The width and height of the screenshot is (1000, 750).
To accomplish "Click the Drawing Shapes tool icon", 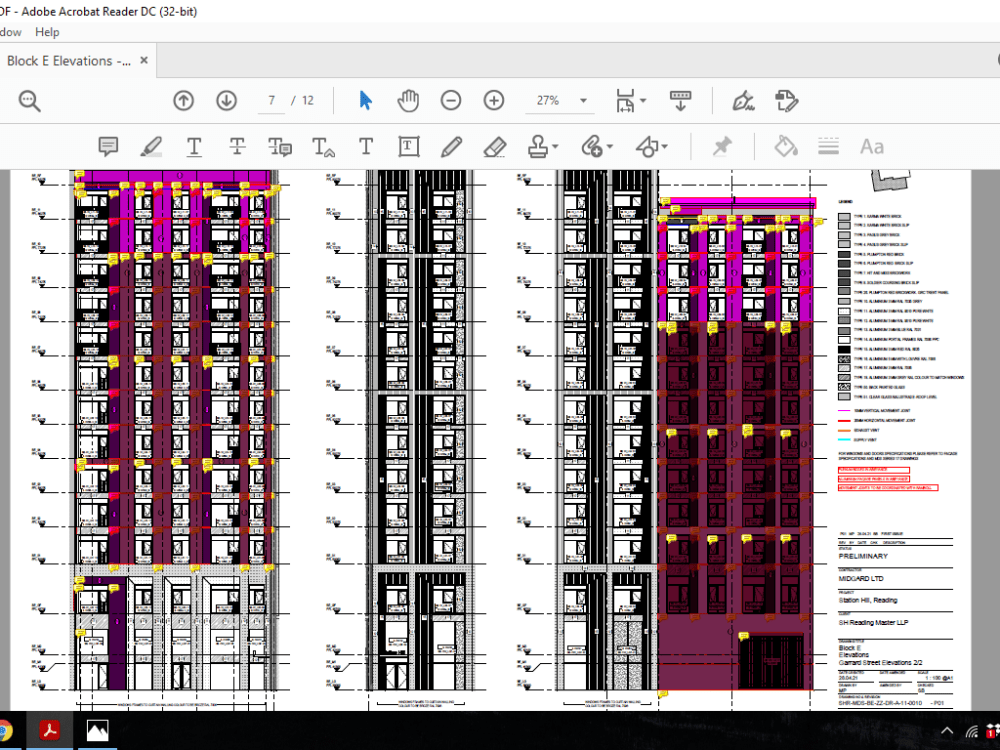I will [x=647, y=147].
